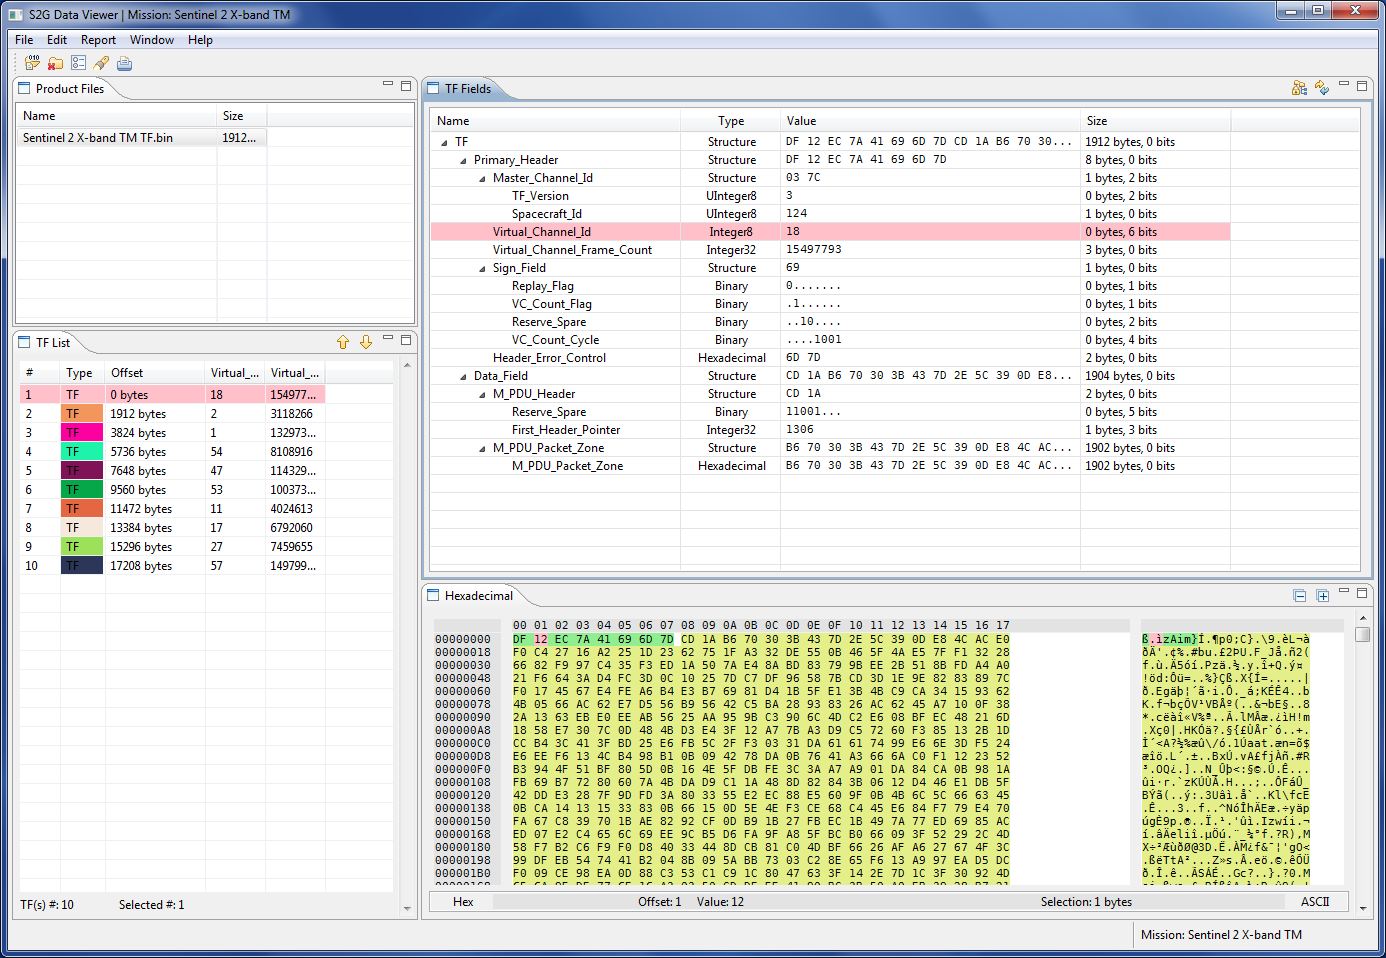Viewport: 1386px width, 958px height.
Task: Click the pen-shaped toolbar icon
Action: [101, 63]
